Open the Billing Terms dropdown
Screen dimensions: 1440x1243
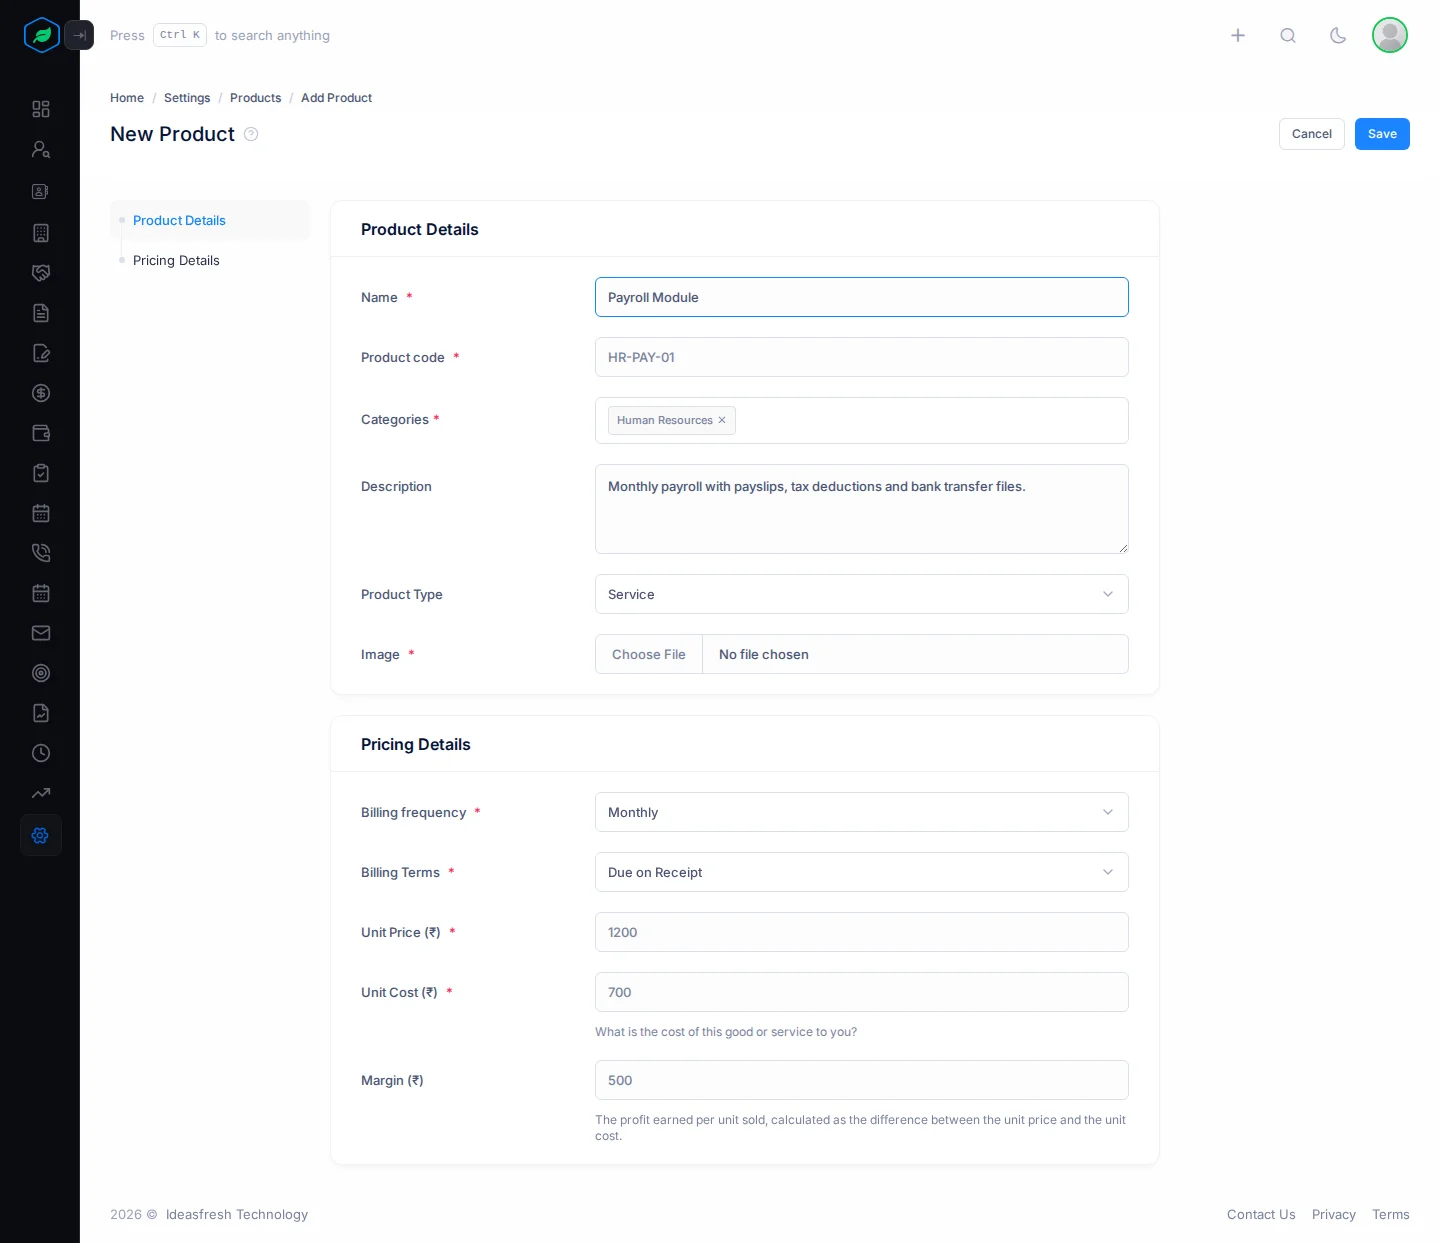coord(862,872)
